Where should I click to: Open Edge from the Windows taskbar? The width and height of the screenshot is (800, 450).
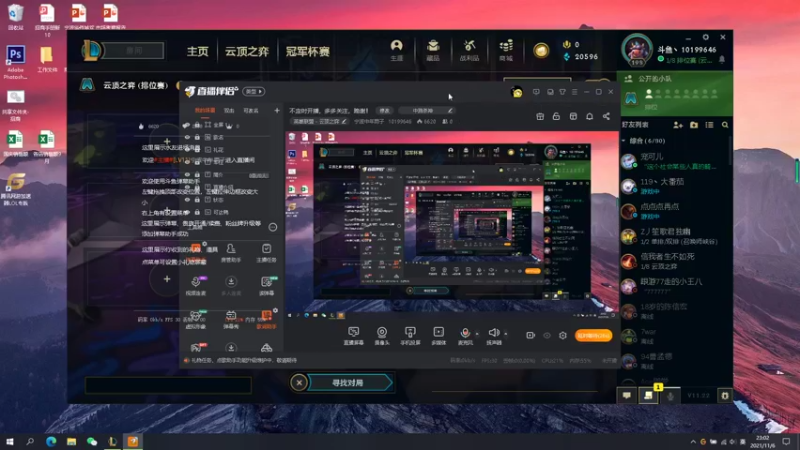point(51,441)
